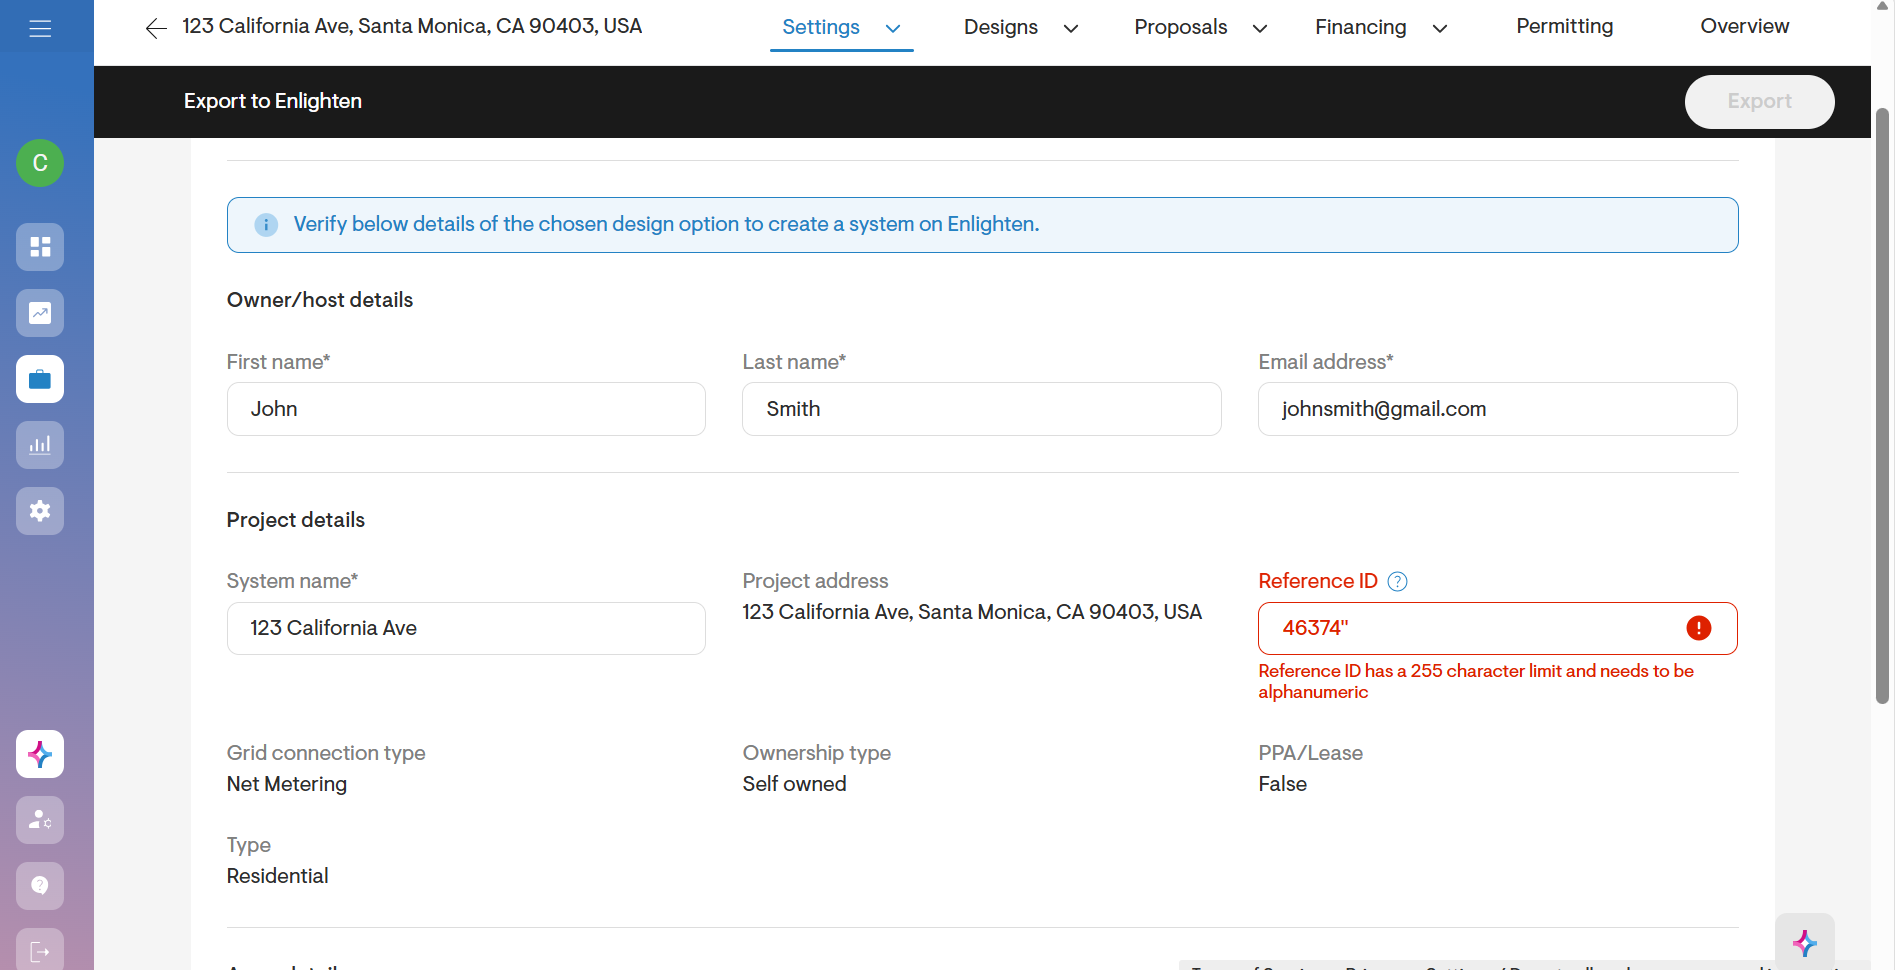Open the trend chart icon in sidebar
Image resolution: width=1896 pixels, height=970 pixels.
(x=40, y=313)
